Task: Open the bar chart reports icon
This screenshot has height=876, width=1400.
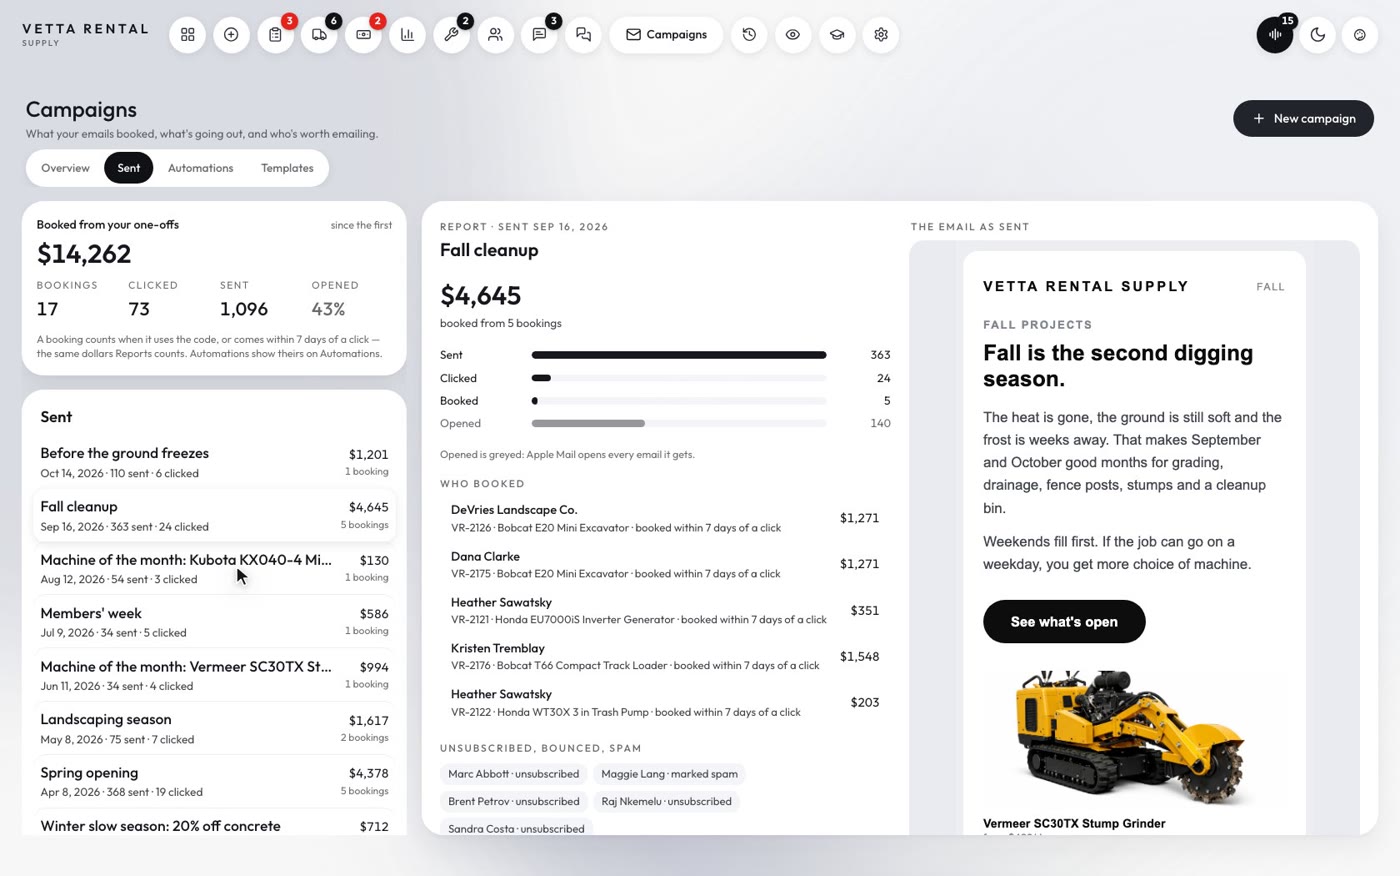Action: [x=407, y=35]
